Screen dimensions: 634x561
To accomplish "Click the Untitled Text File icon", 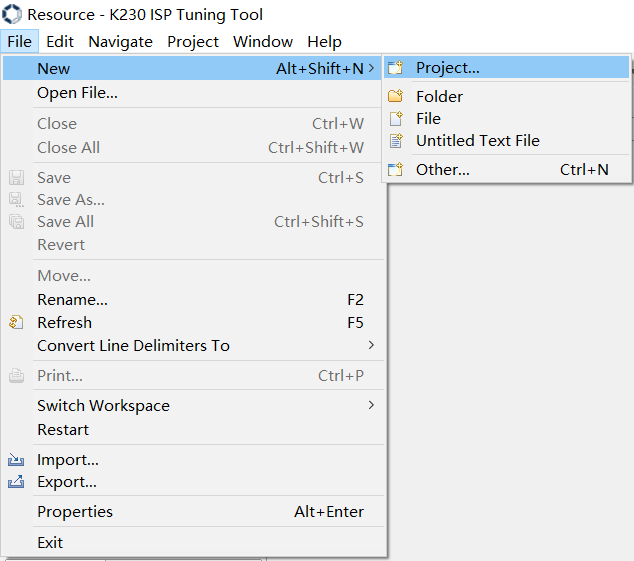I will pos(396,141).
